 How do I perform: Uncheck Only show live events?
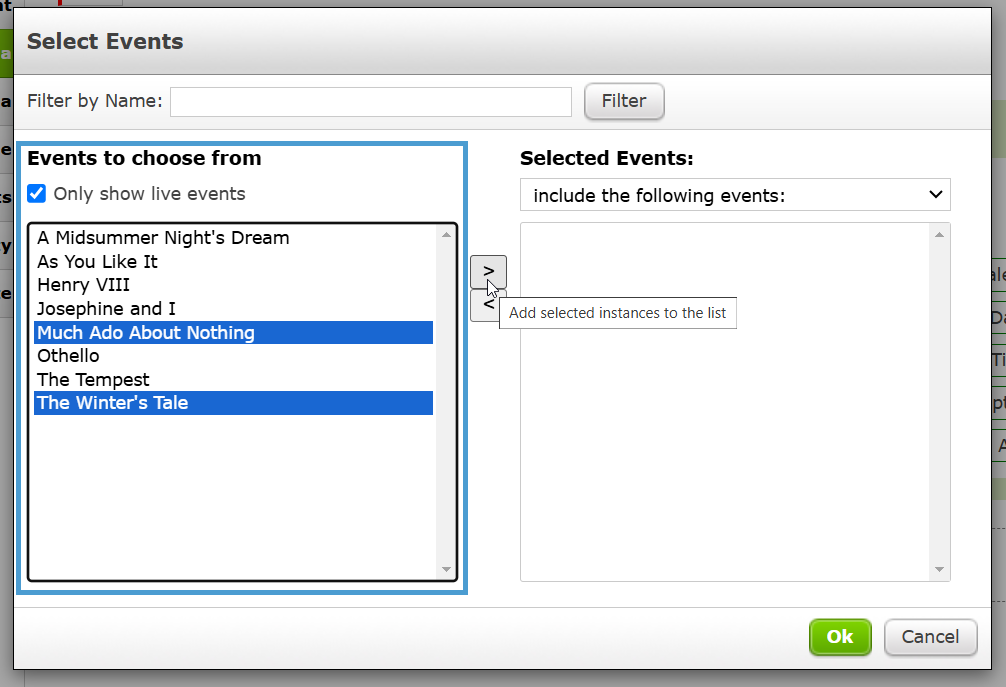pos(37,193)
